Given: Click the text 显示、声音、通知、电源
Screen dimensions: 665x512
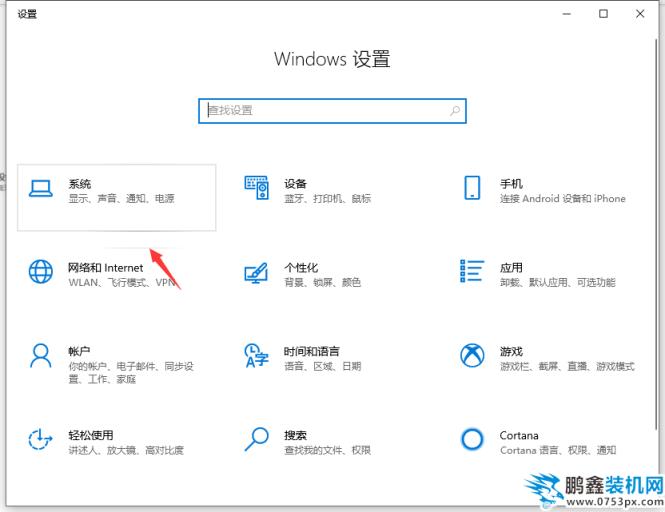Looking at the screenshot, I should pos(121,199).
